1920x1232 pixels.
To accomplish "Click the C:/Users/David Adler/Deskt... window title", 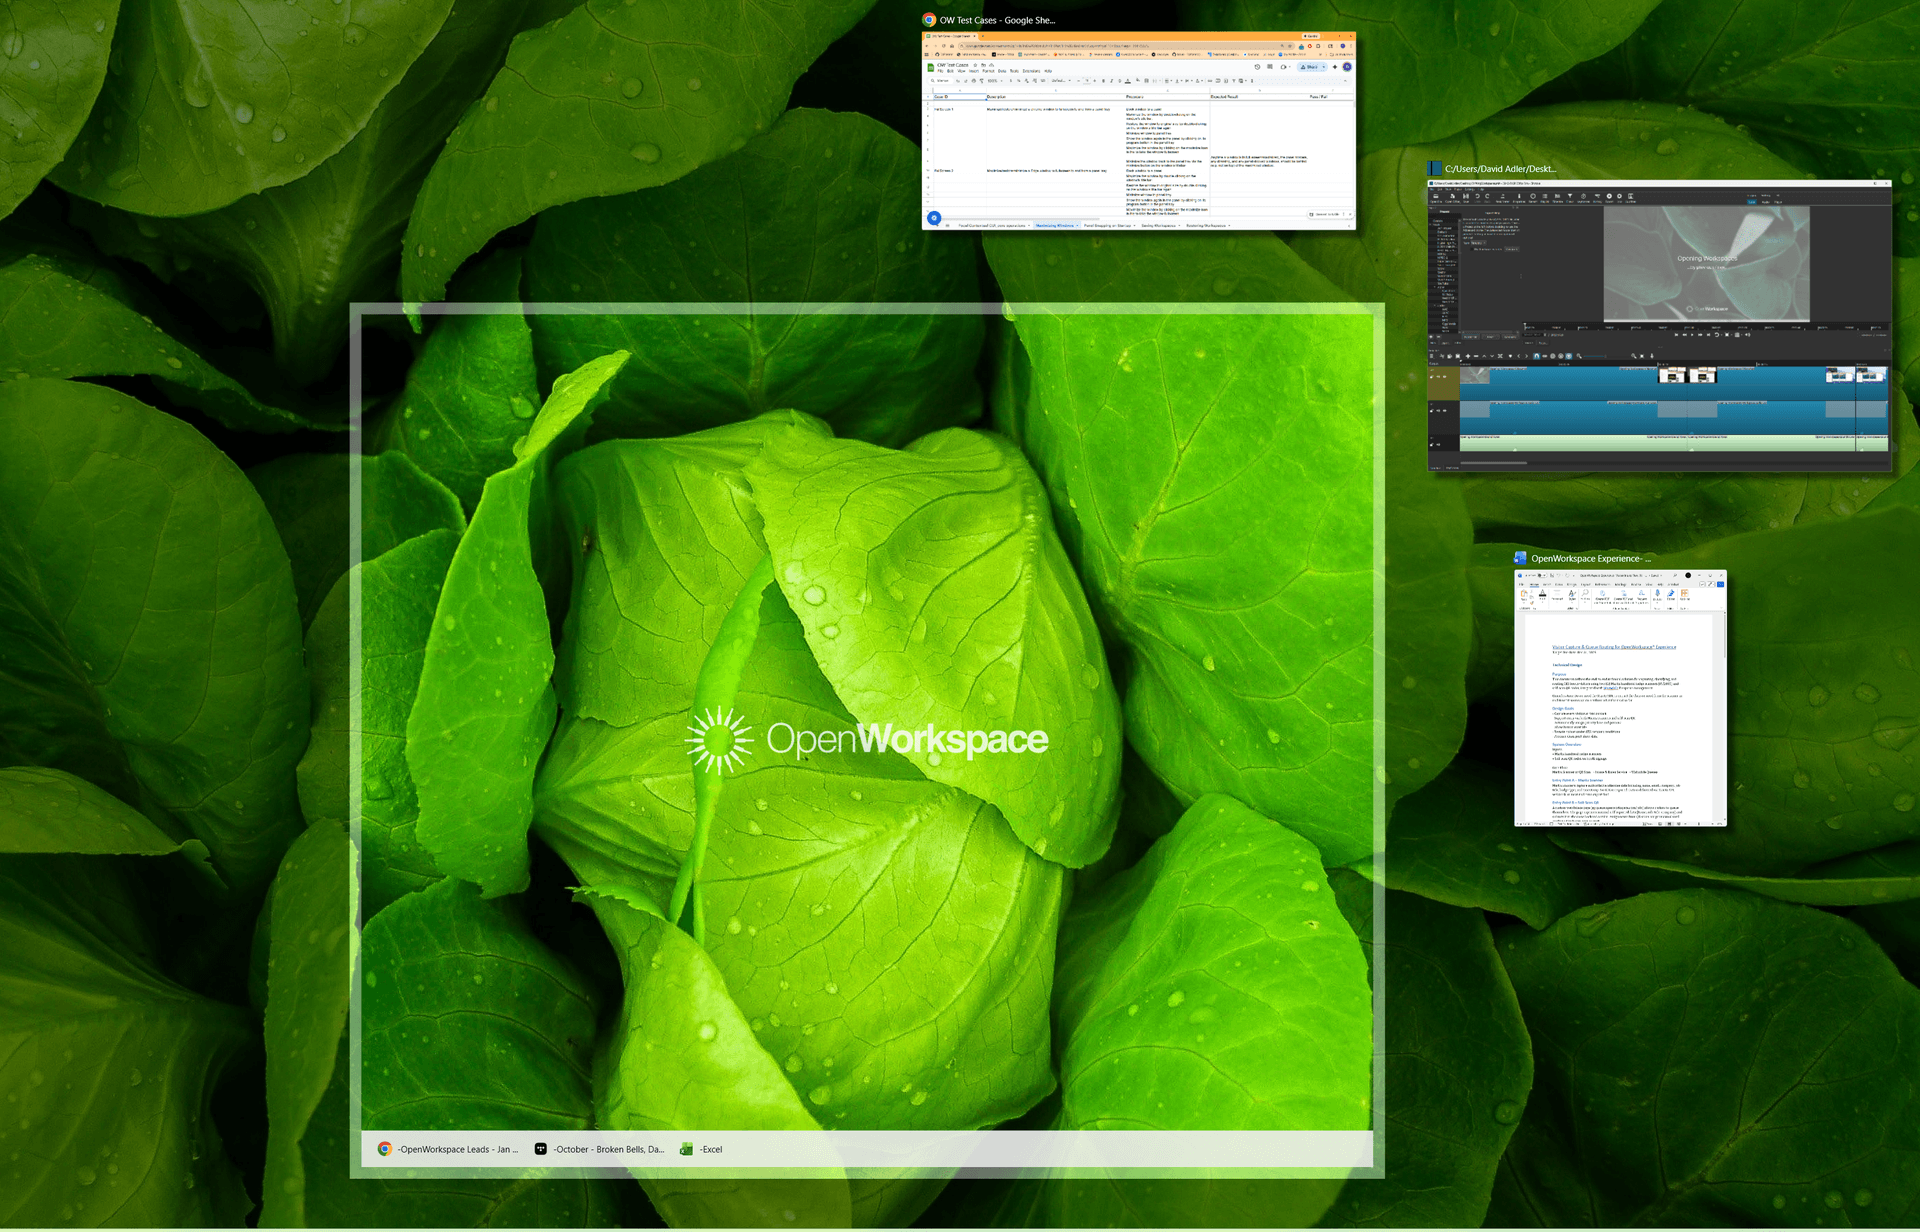I will [x=1499, y=169].
